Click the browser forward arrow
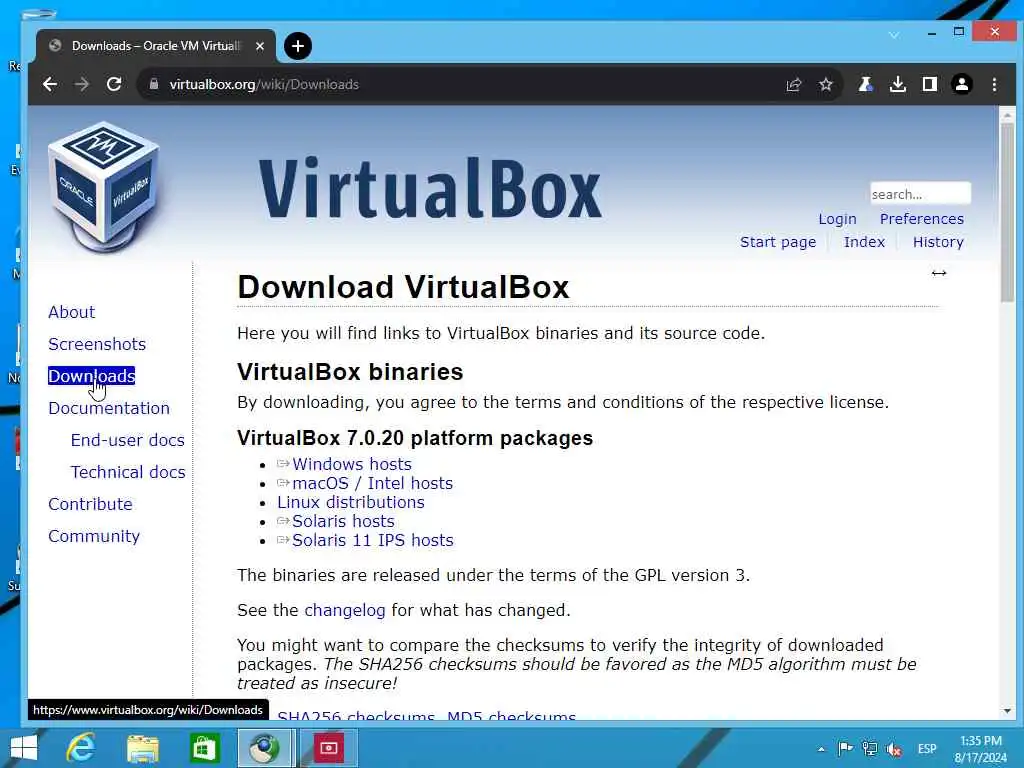1024x768 pixels. point(82,84)
